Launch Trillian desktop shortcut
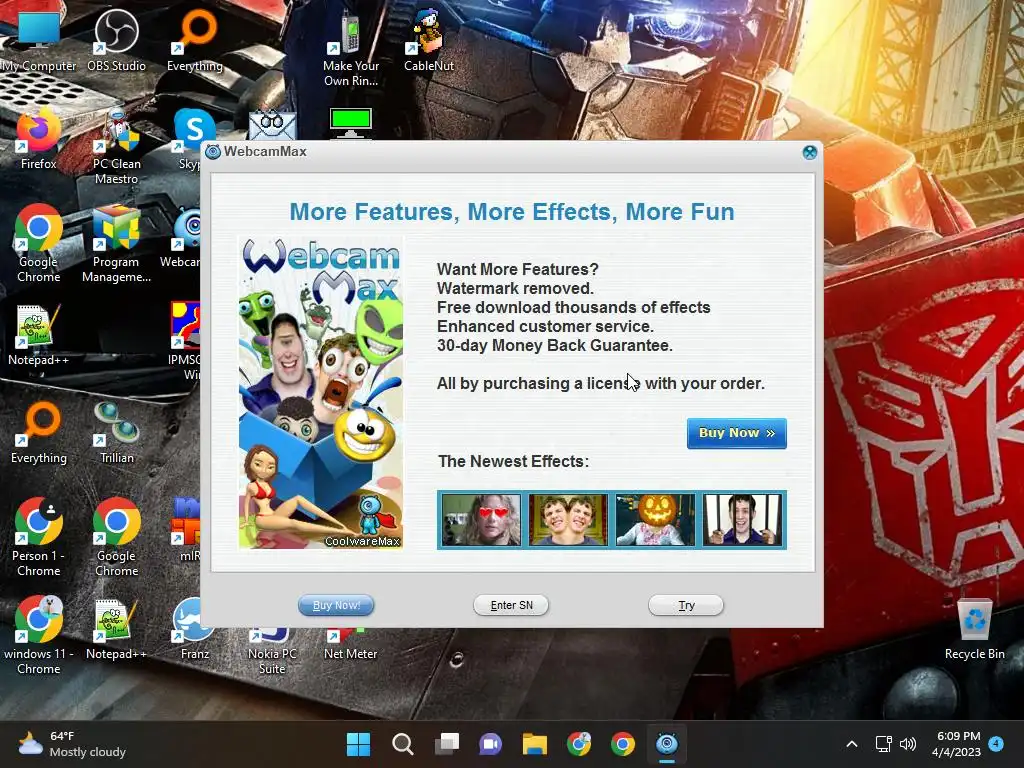Viewport: 1024px width, 768px height. pos(116,432)
